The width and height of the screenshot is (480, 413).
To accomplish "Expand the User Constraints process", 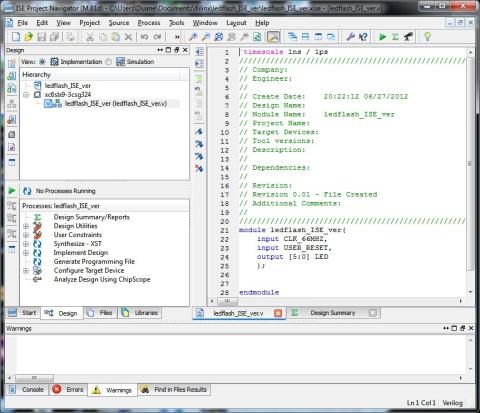I will (26, 235).
